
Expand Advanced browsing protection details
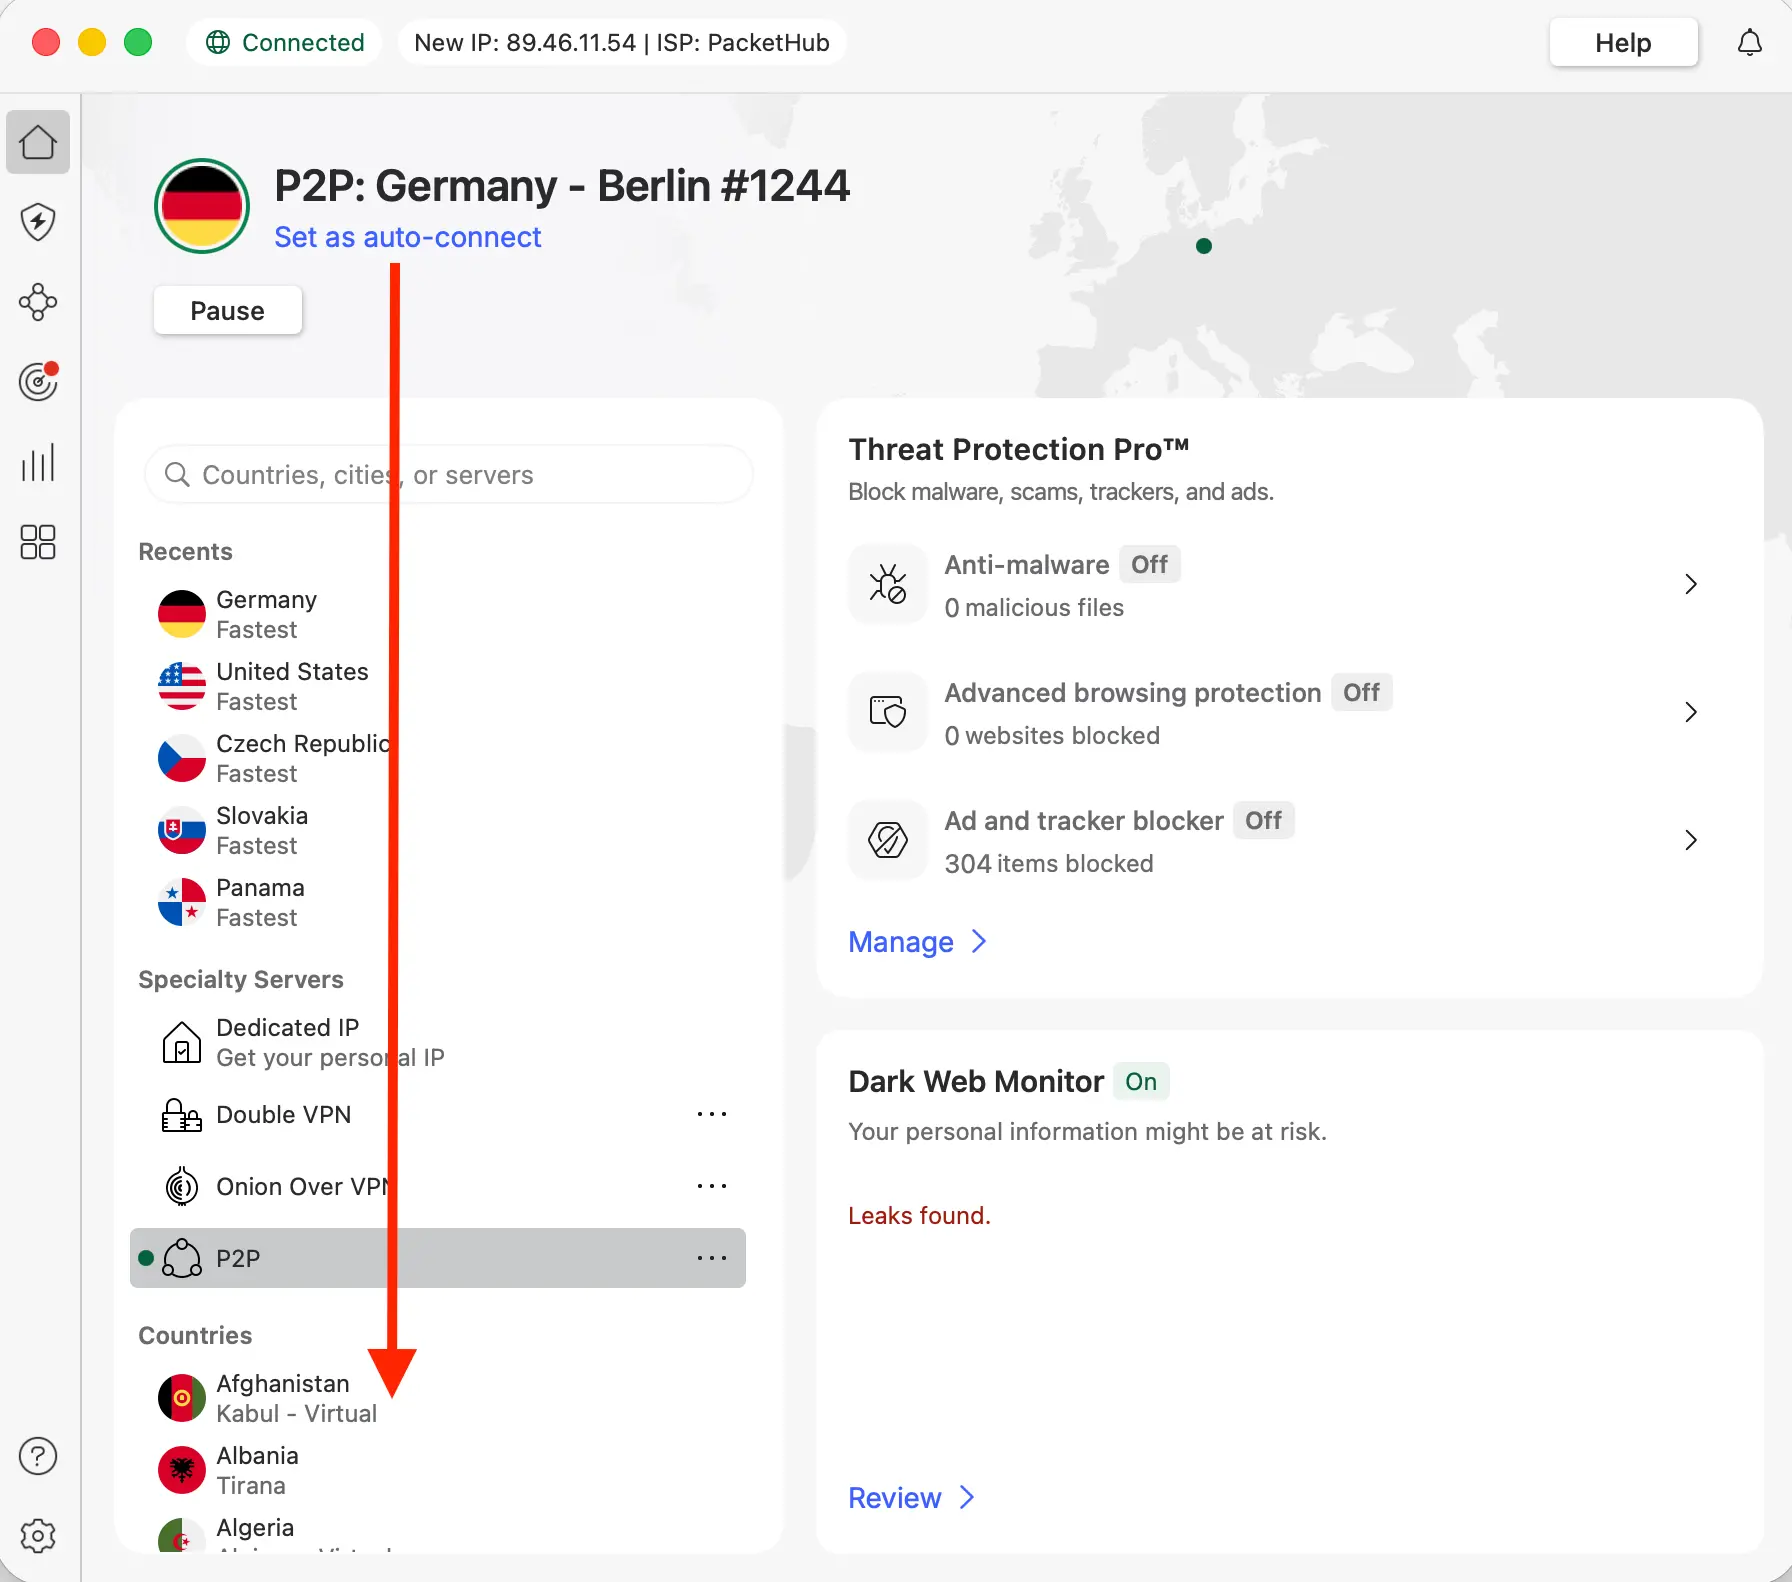tap(1690, 712)
